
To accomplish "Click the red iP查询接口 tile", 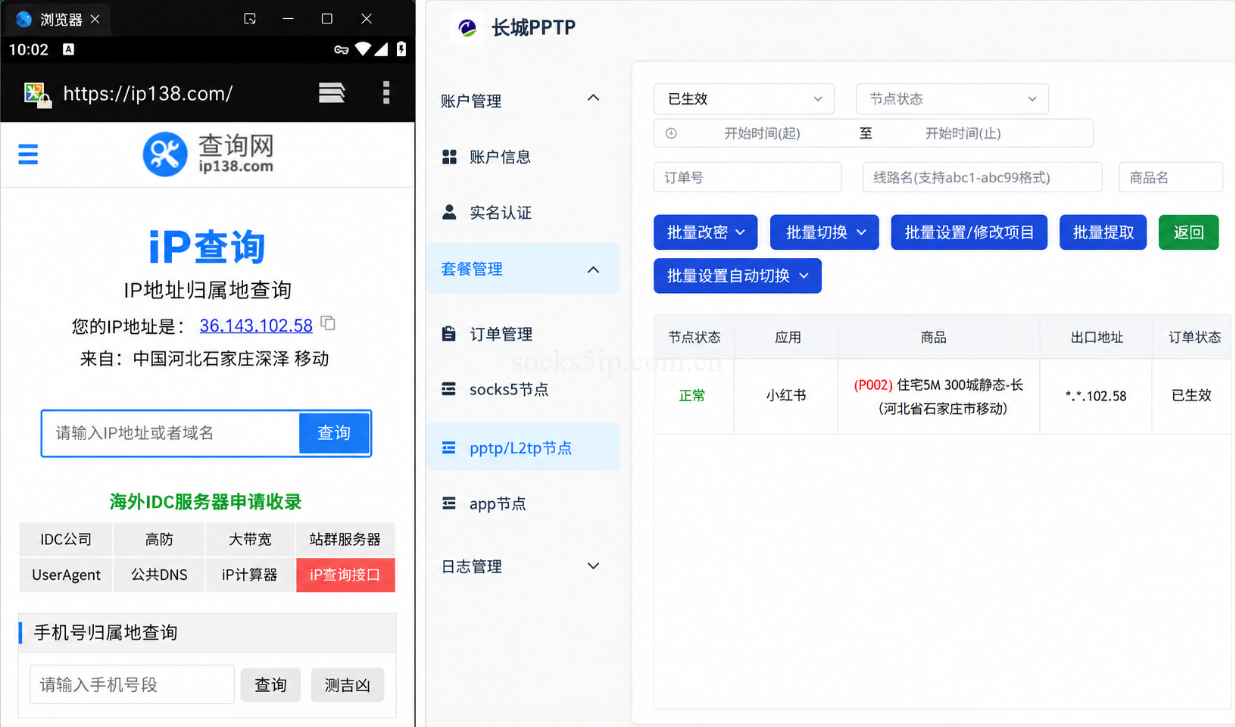I will pos(345,575).
